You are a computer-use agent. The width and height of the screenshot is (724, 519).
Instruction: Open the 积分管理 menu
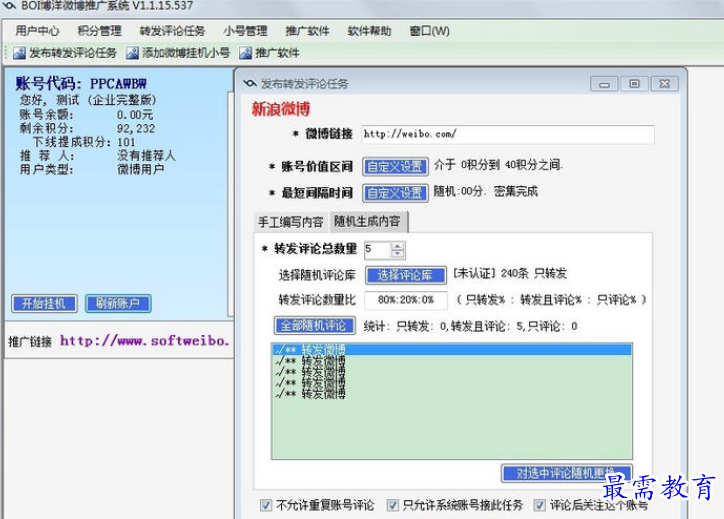99,31
